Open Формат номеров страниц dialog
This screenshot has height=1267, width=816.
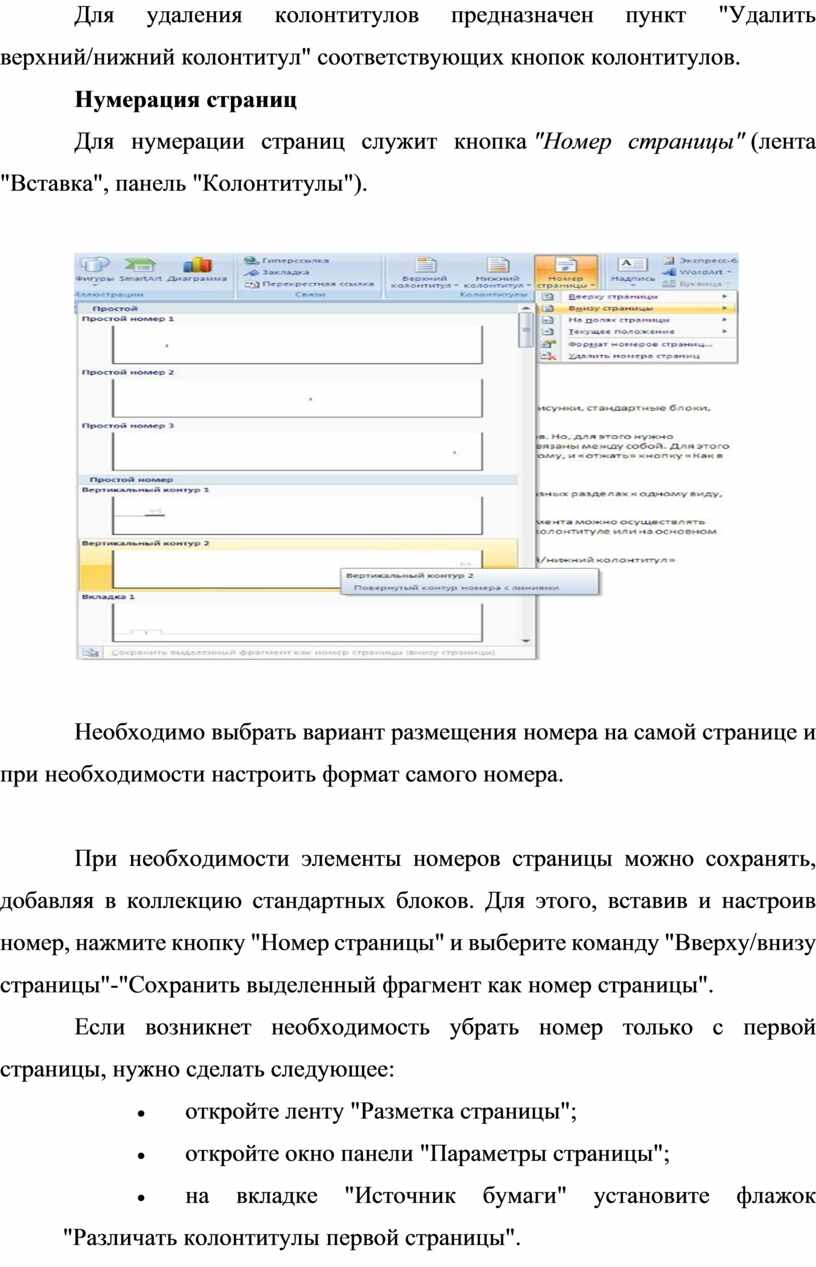click(x=632, y=343)
